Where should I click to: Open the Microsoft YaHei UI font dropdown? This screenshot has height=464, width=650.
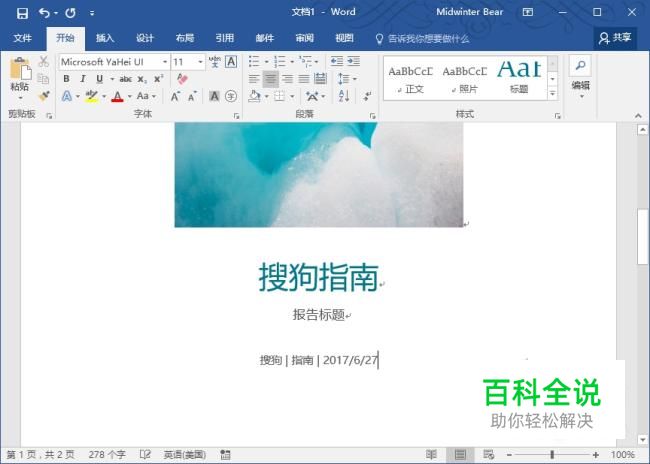click(165, 62)
